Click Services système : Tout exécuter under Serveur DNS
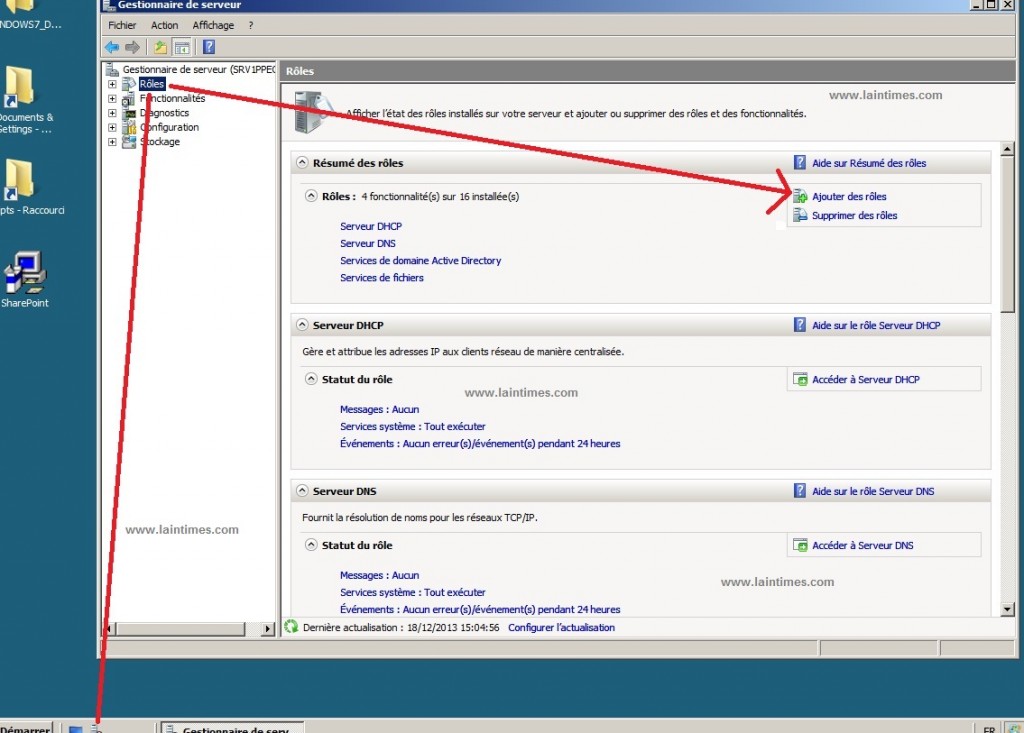Viewport: 1024px width, 733px height. coord(413,592)
